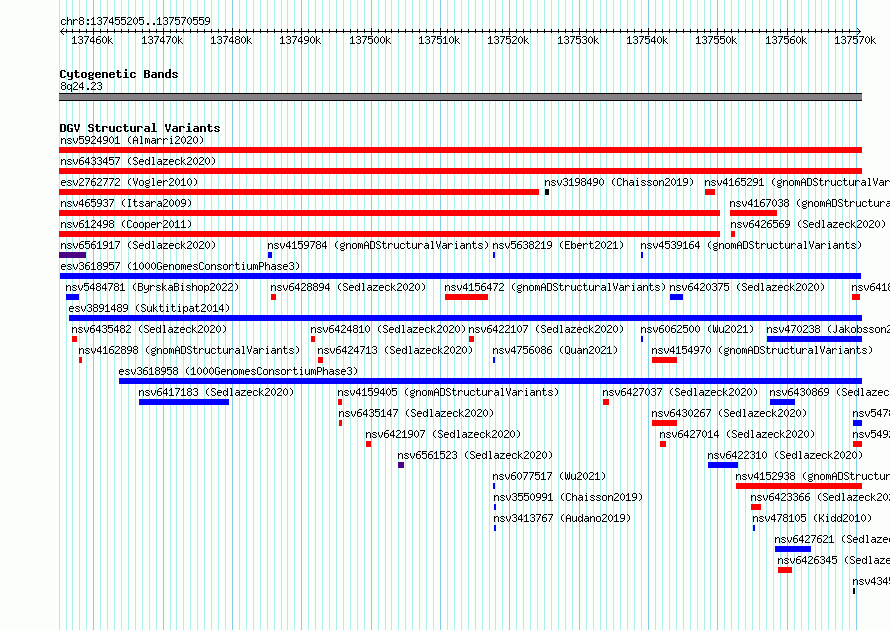Click the blue nsv4159784 variant marker
This screenshot has width=890, height=630.
(x=270, y=255)
